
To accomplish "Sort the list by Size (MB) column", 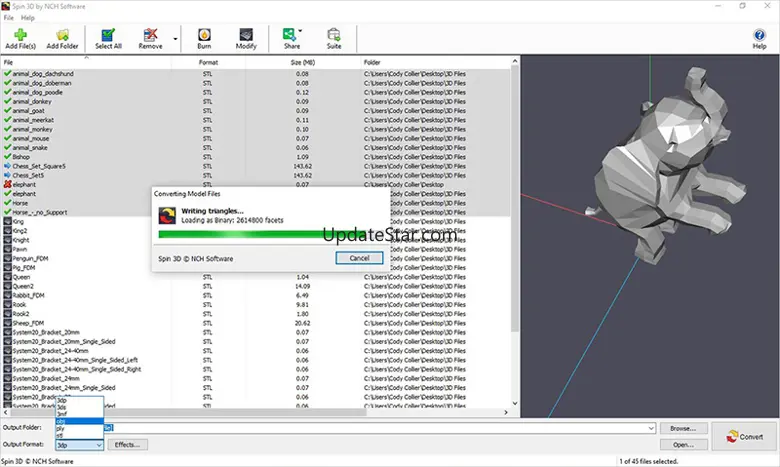I will pos(302,62).
